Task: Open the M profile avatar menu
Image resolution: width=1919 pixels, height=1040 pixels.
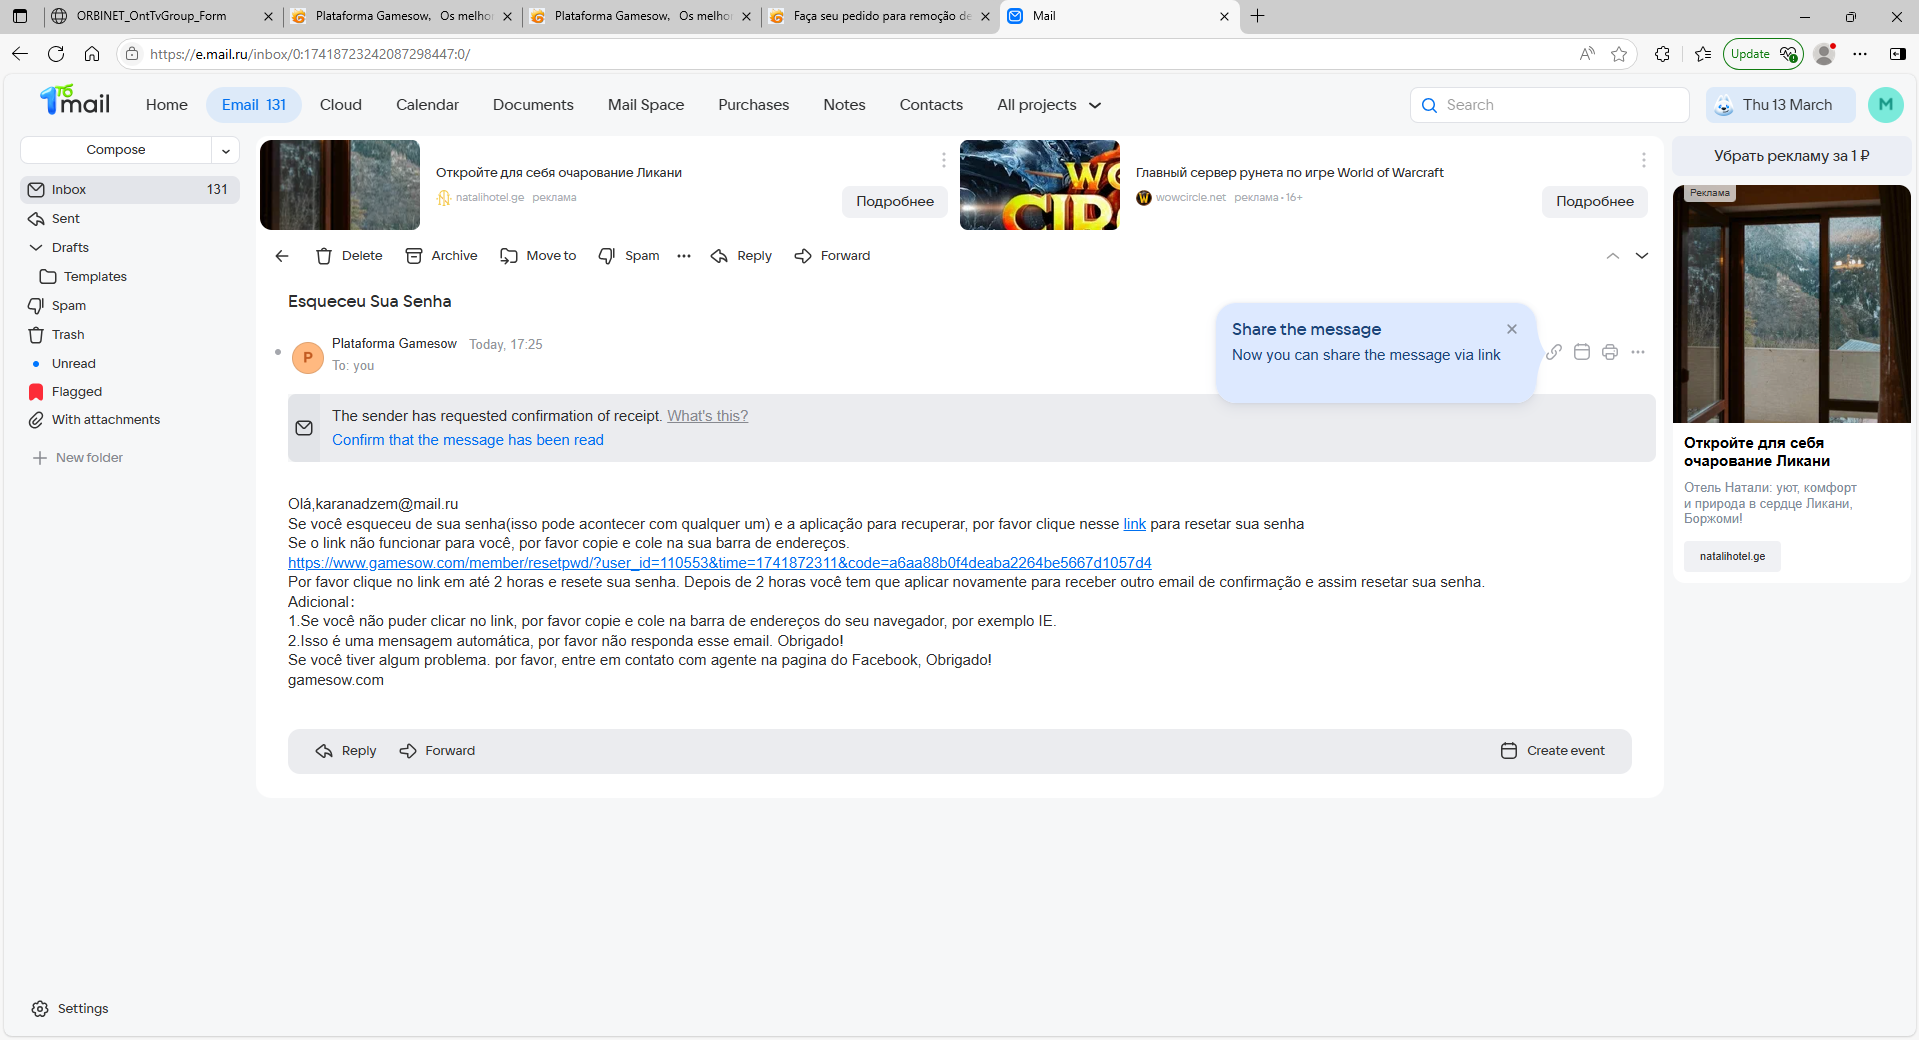Action: [x=1885, y=105]
